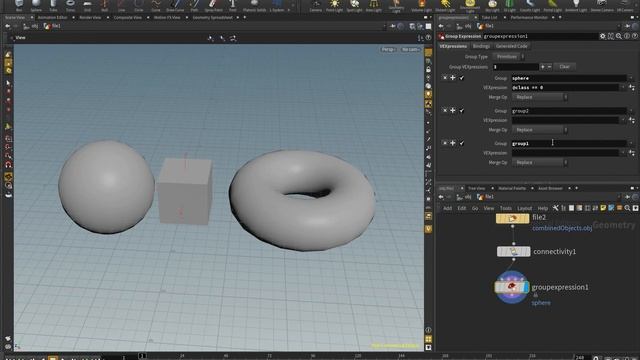Screen dimensions: 640x360
Task: Remove a Group VEXpressions entry with minus
Action: pyautogui.click(x=549, y=67)
